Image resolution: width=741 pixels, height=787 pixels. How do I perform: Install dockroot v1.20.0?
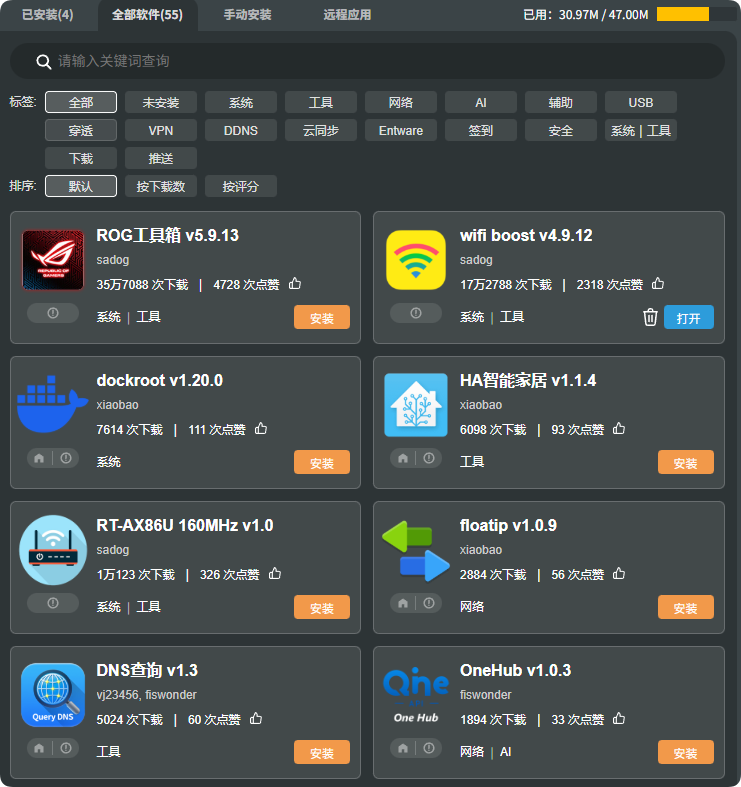(322, 462)
